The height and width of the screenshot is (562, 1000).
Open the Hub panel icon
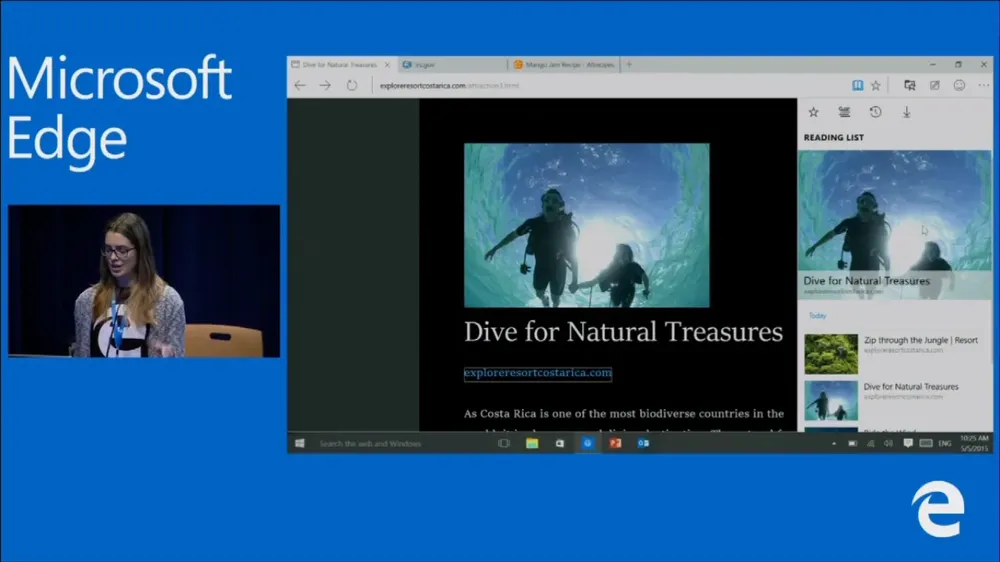(x=909, y=86)
